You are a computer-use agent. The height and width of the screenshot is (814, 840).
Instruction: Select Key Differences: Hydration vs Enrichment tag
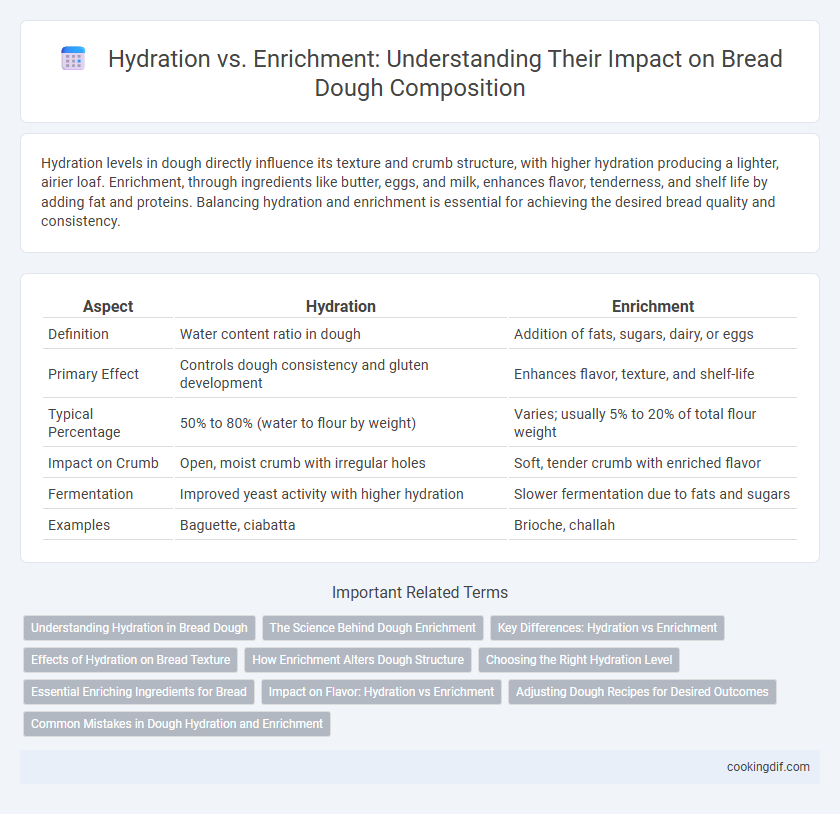point(607,628)
